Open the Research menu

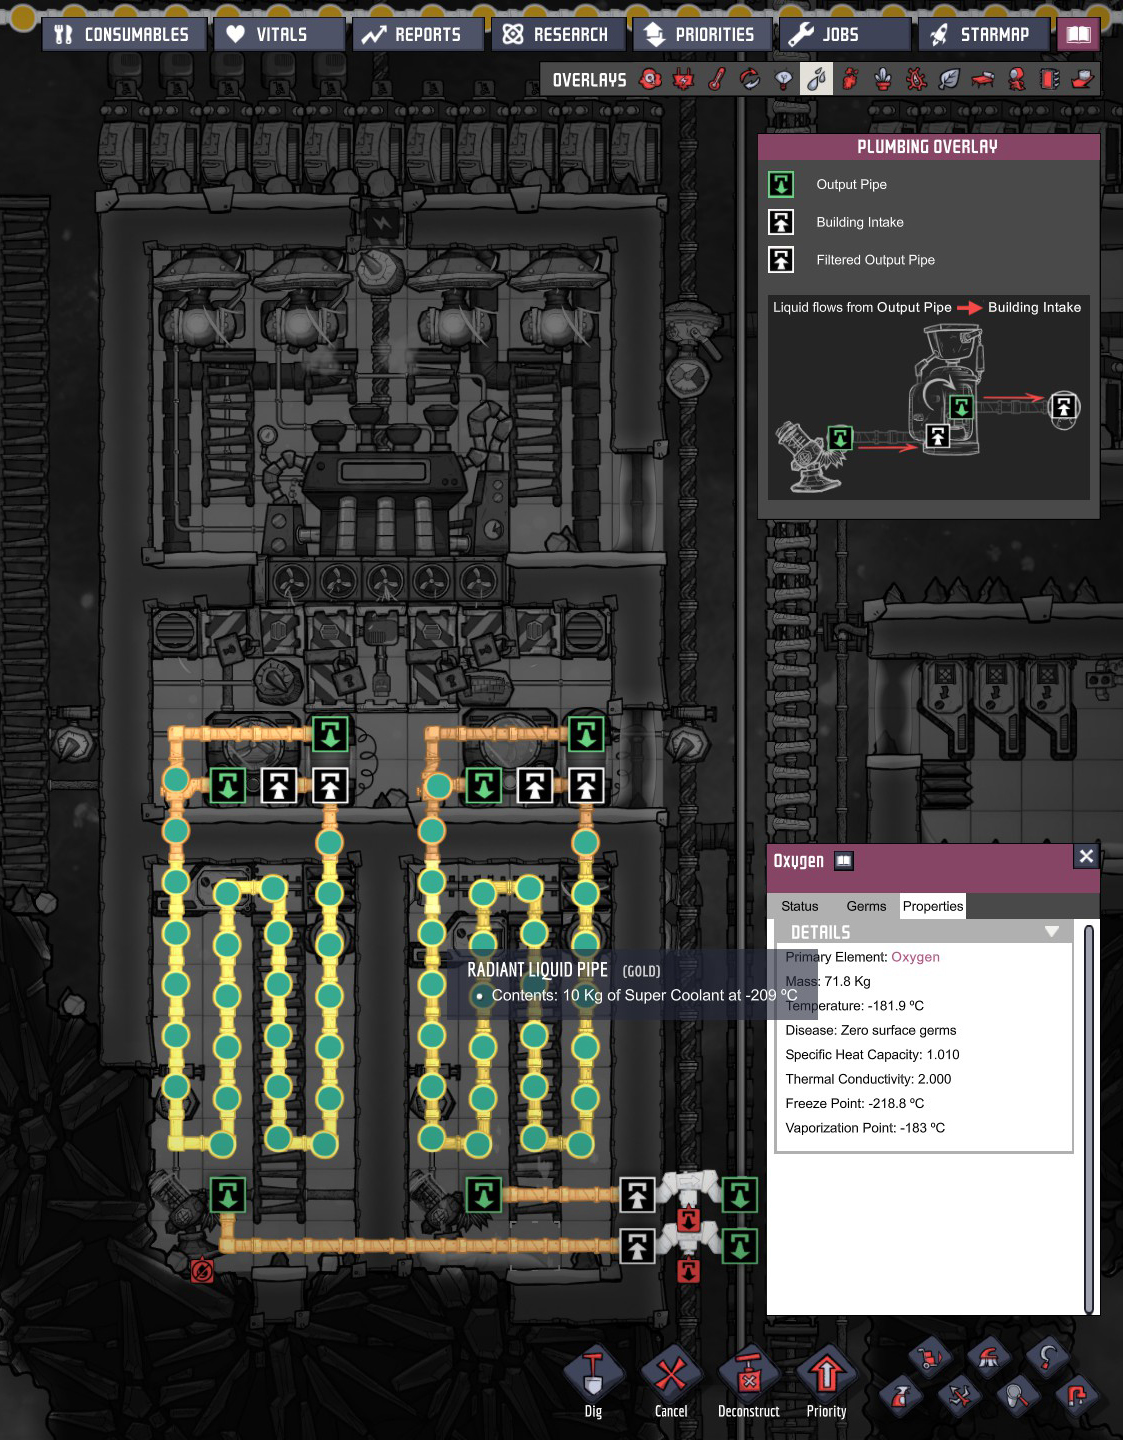[558, 34]
